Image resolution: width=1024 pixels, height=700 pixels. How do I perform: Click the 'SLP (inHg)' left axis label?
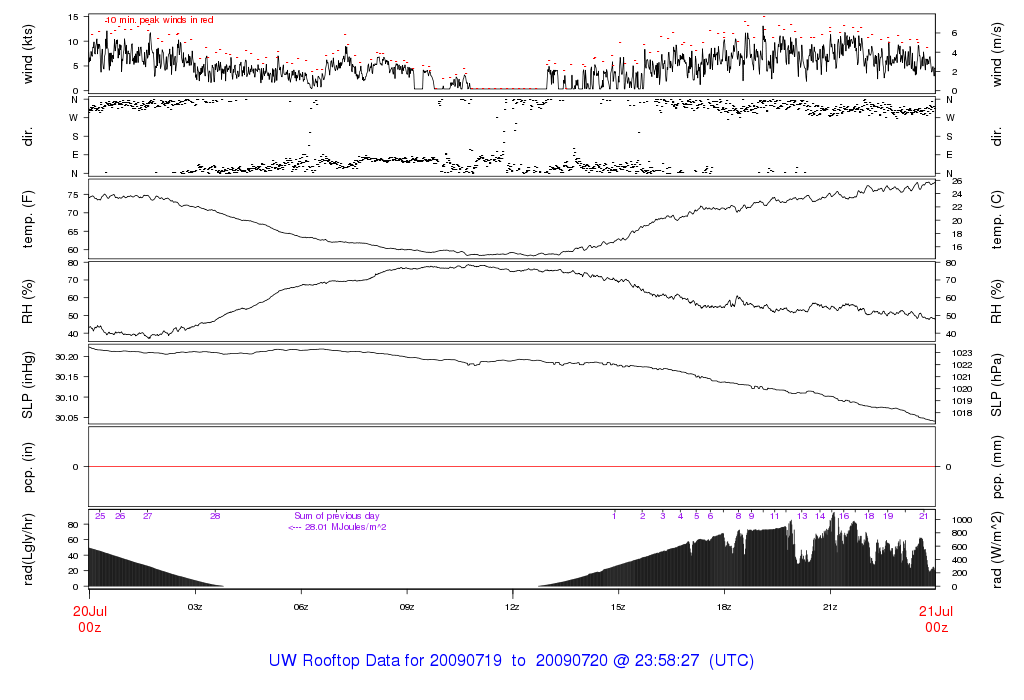(28, 383)
